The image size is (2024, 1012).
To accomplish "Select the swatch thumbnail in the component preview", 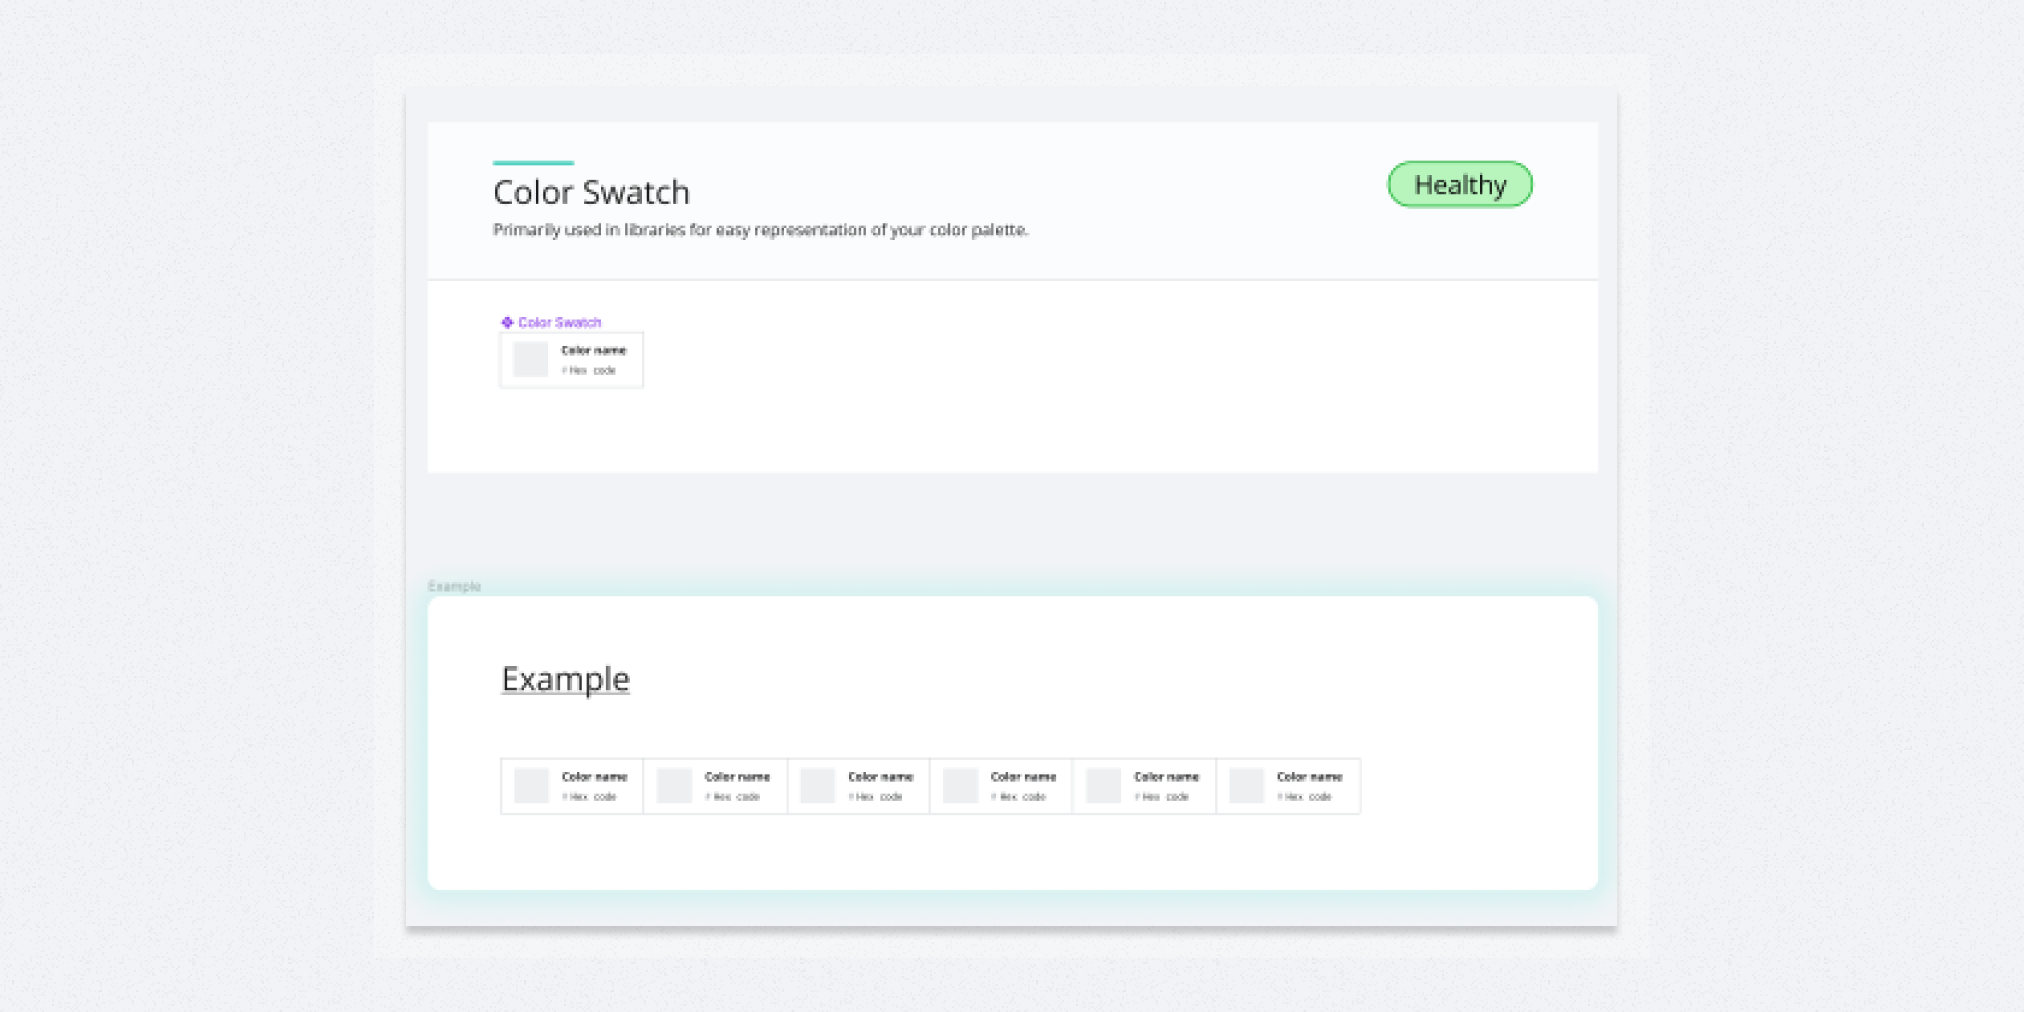I will 530,358.
